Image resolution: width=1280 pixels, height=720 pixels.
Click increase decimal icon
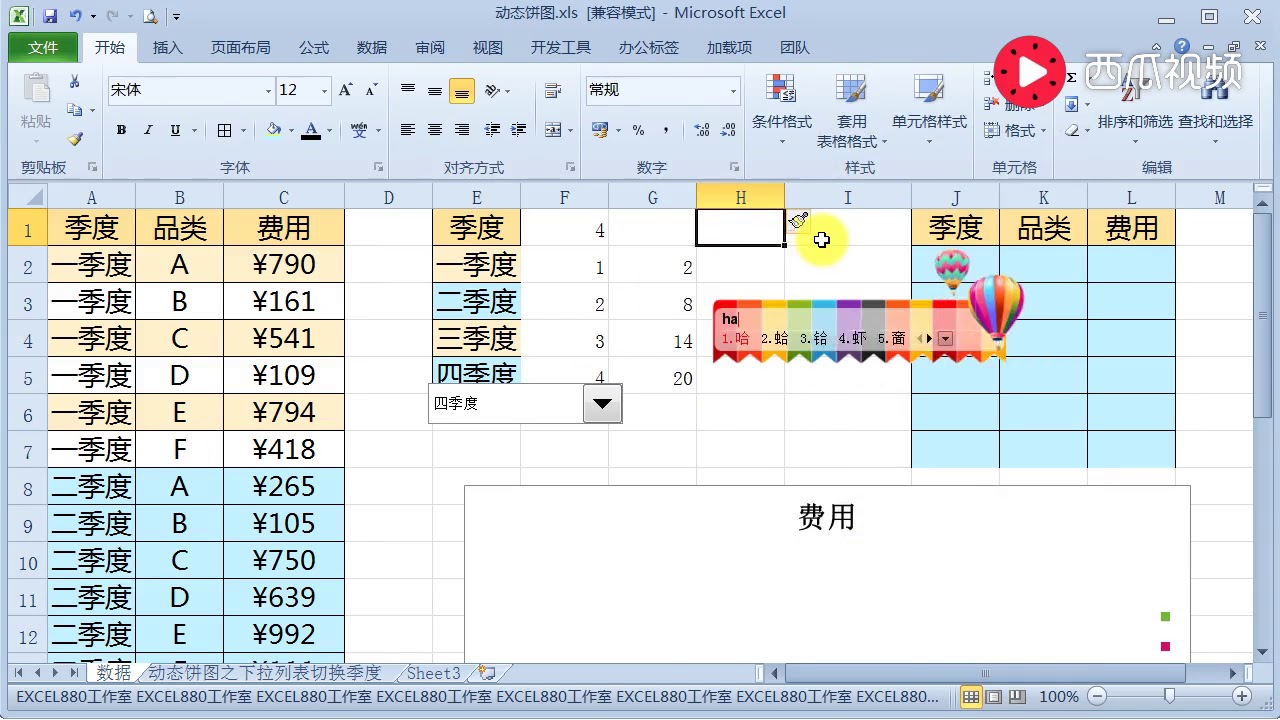point(701,130)
